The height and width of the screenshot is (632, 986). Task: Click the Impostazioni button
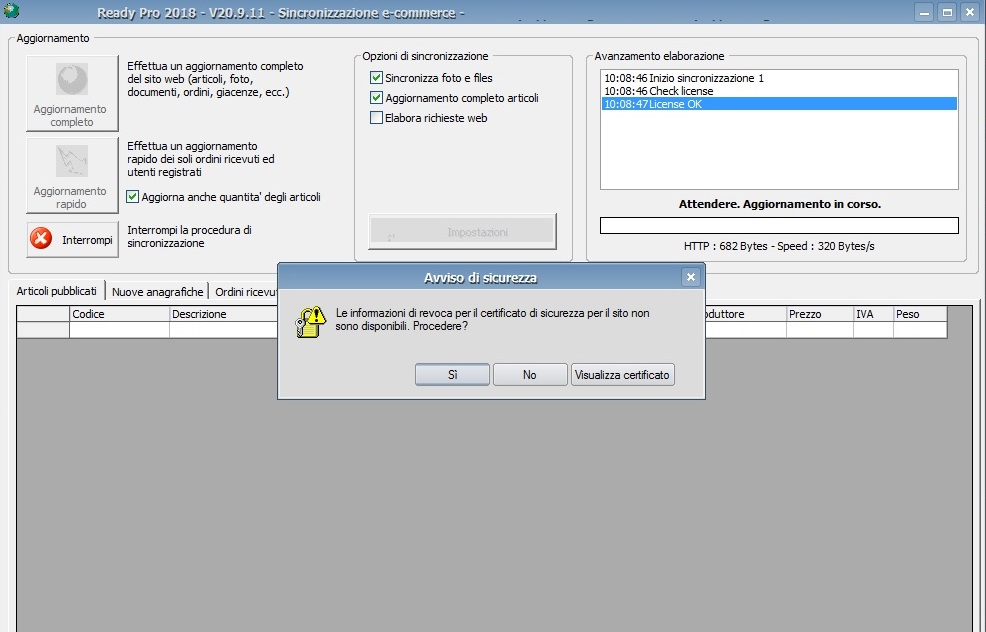click(462, 231)
